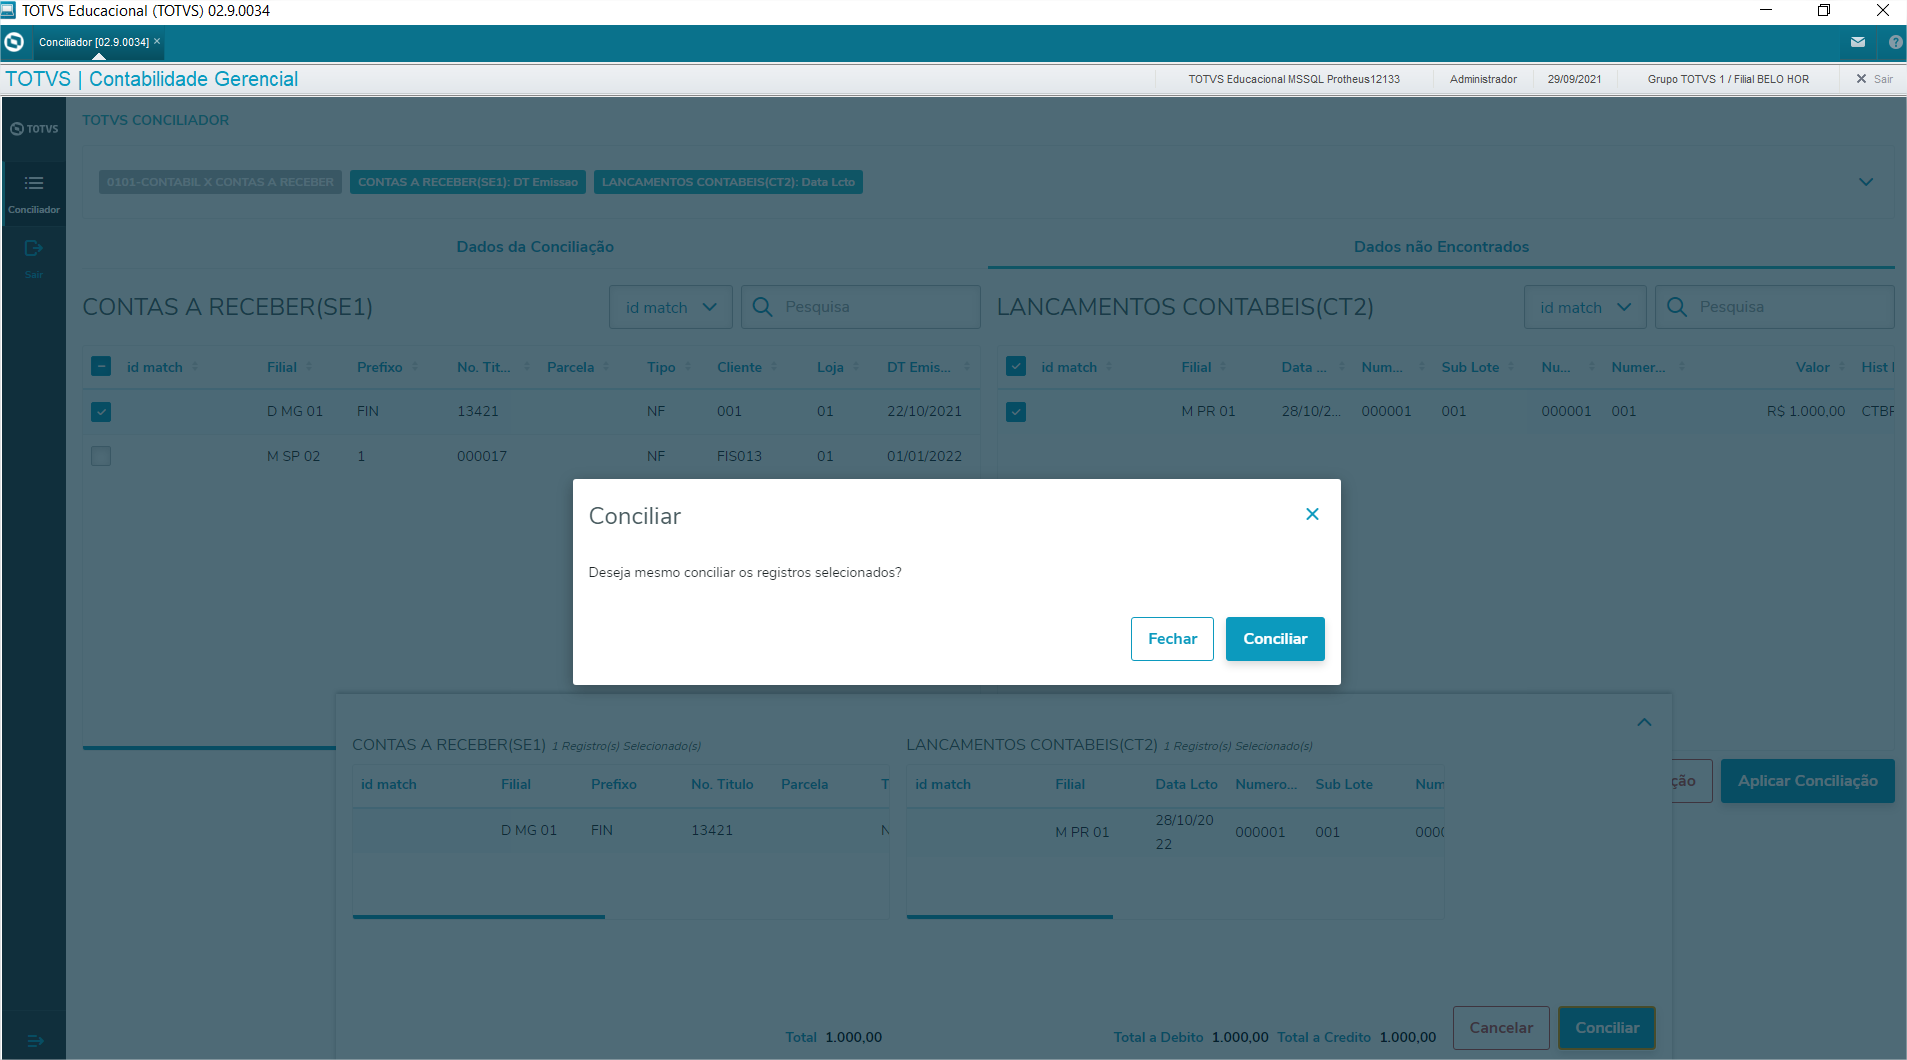Screen dimensions: 1907x1060
Task: Close the Conciliador [02.9.0034] tab
Action: coord(157,41)
